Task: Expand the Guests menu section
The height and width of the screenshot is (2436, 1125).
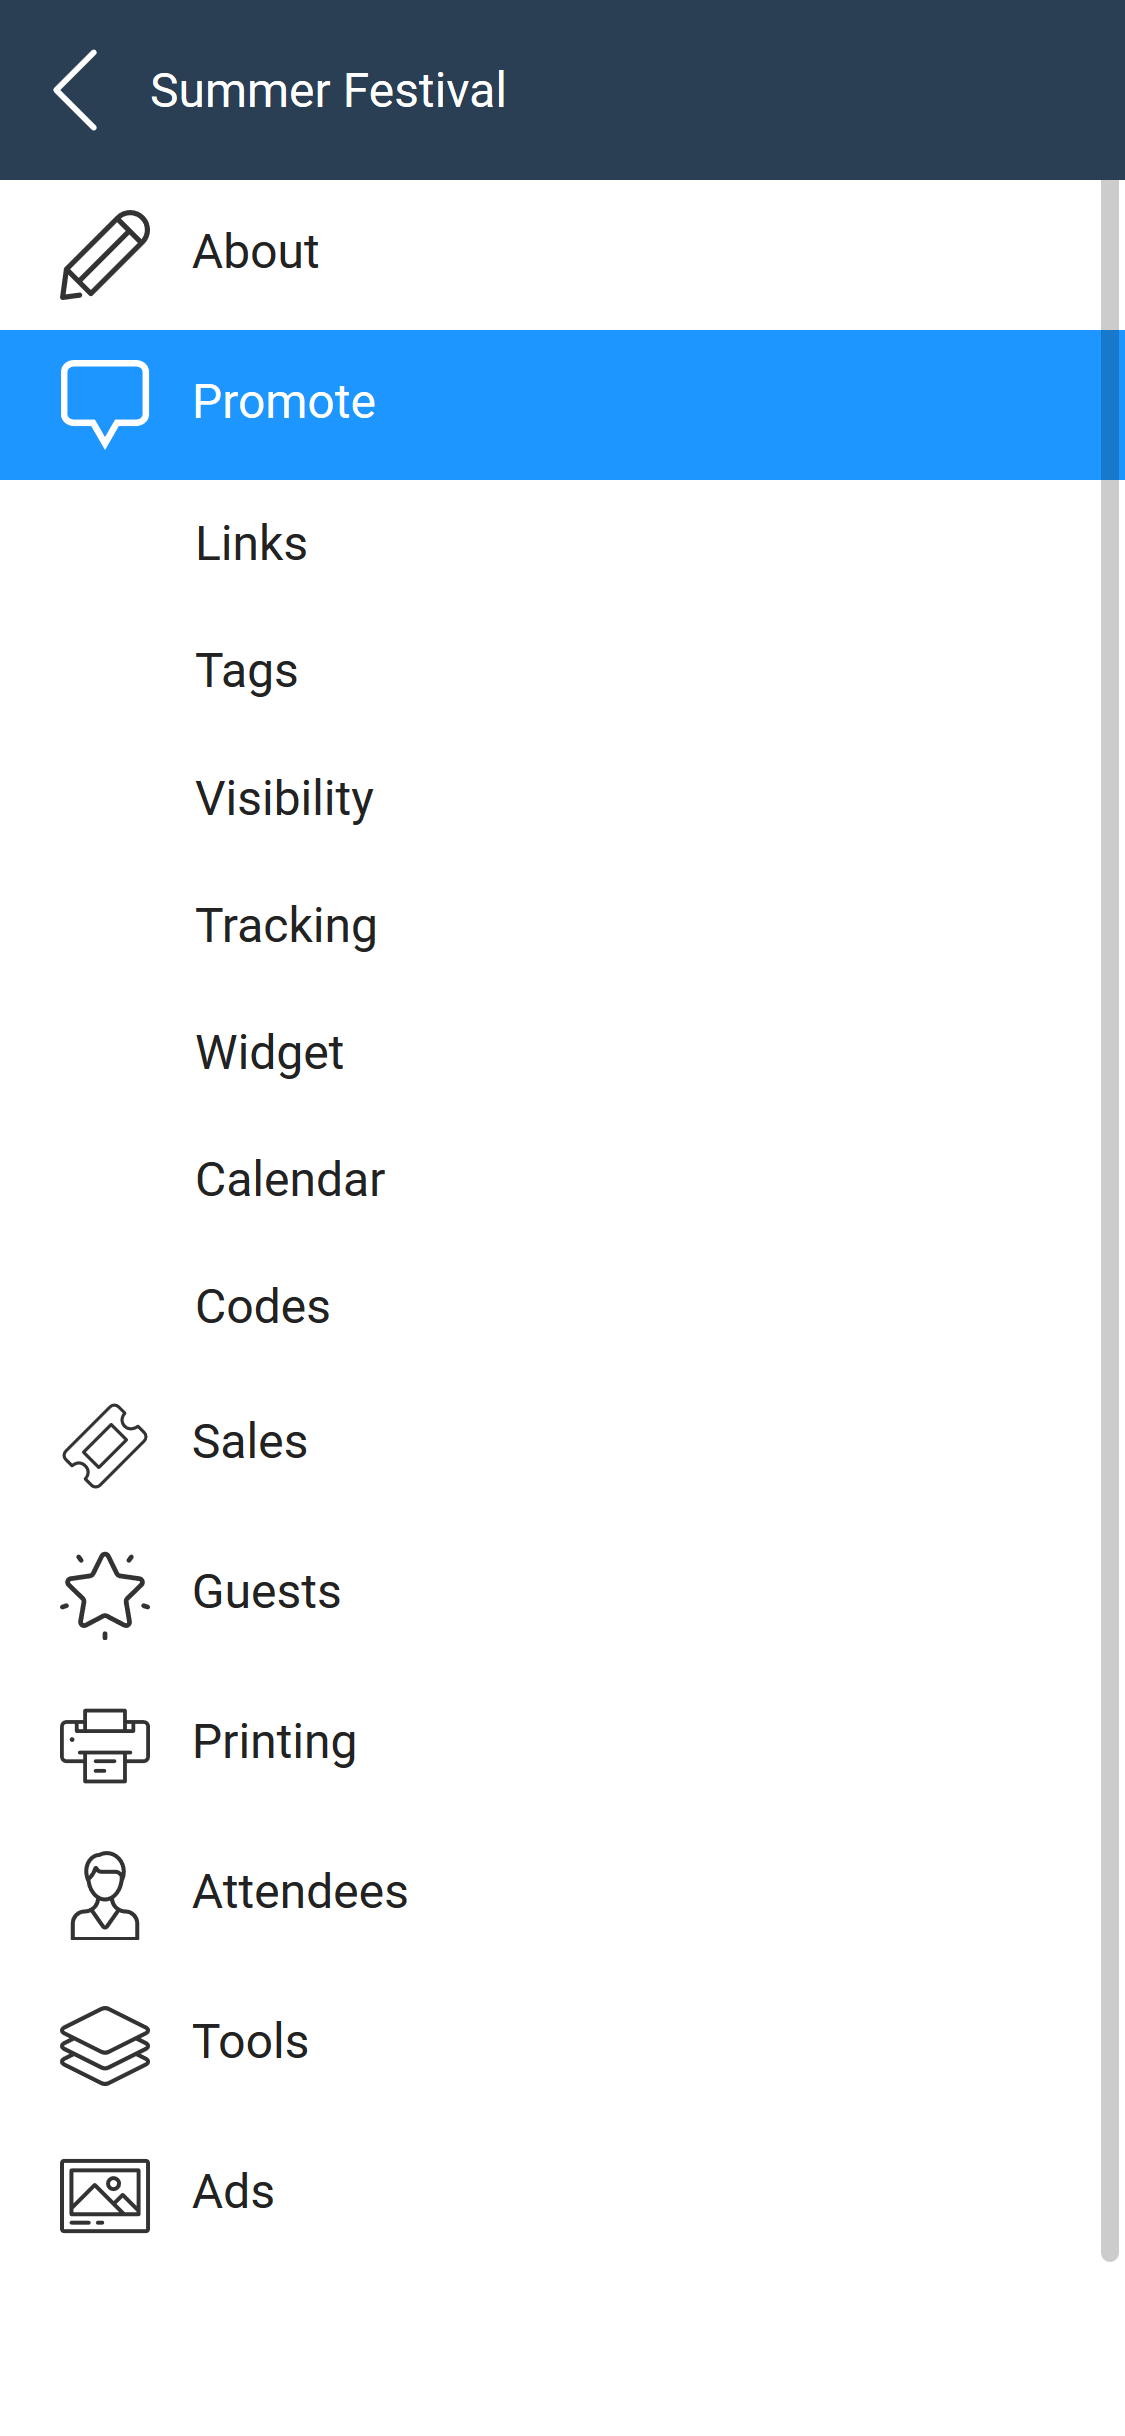Action: [x=267, y=1592]
